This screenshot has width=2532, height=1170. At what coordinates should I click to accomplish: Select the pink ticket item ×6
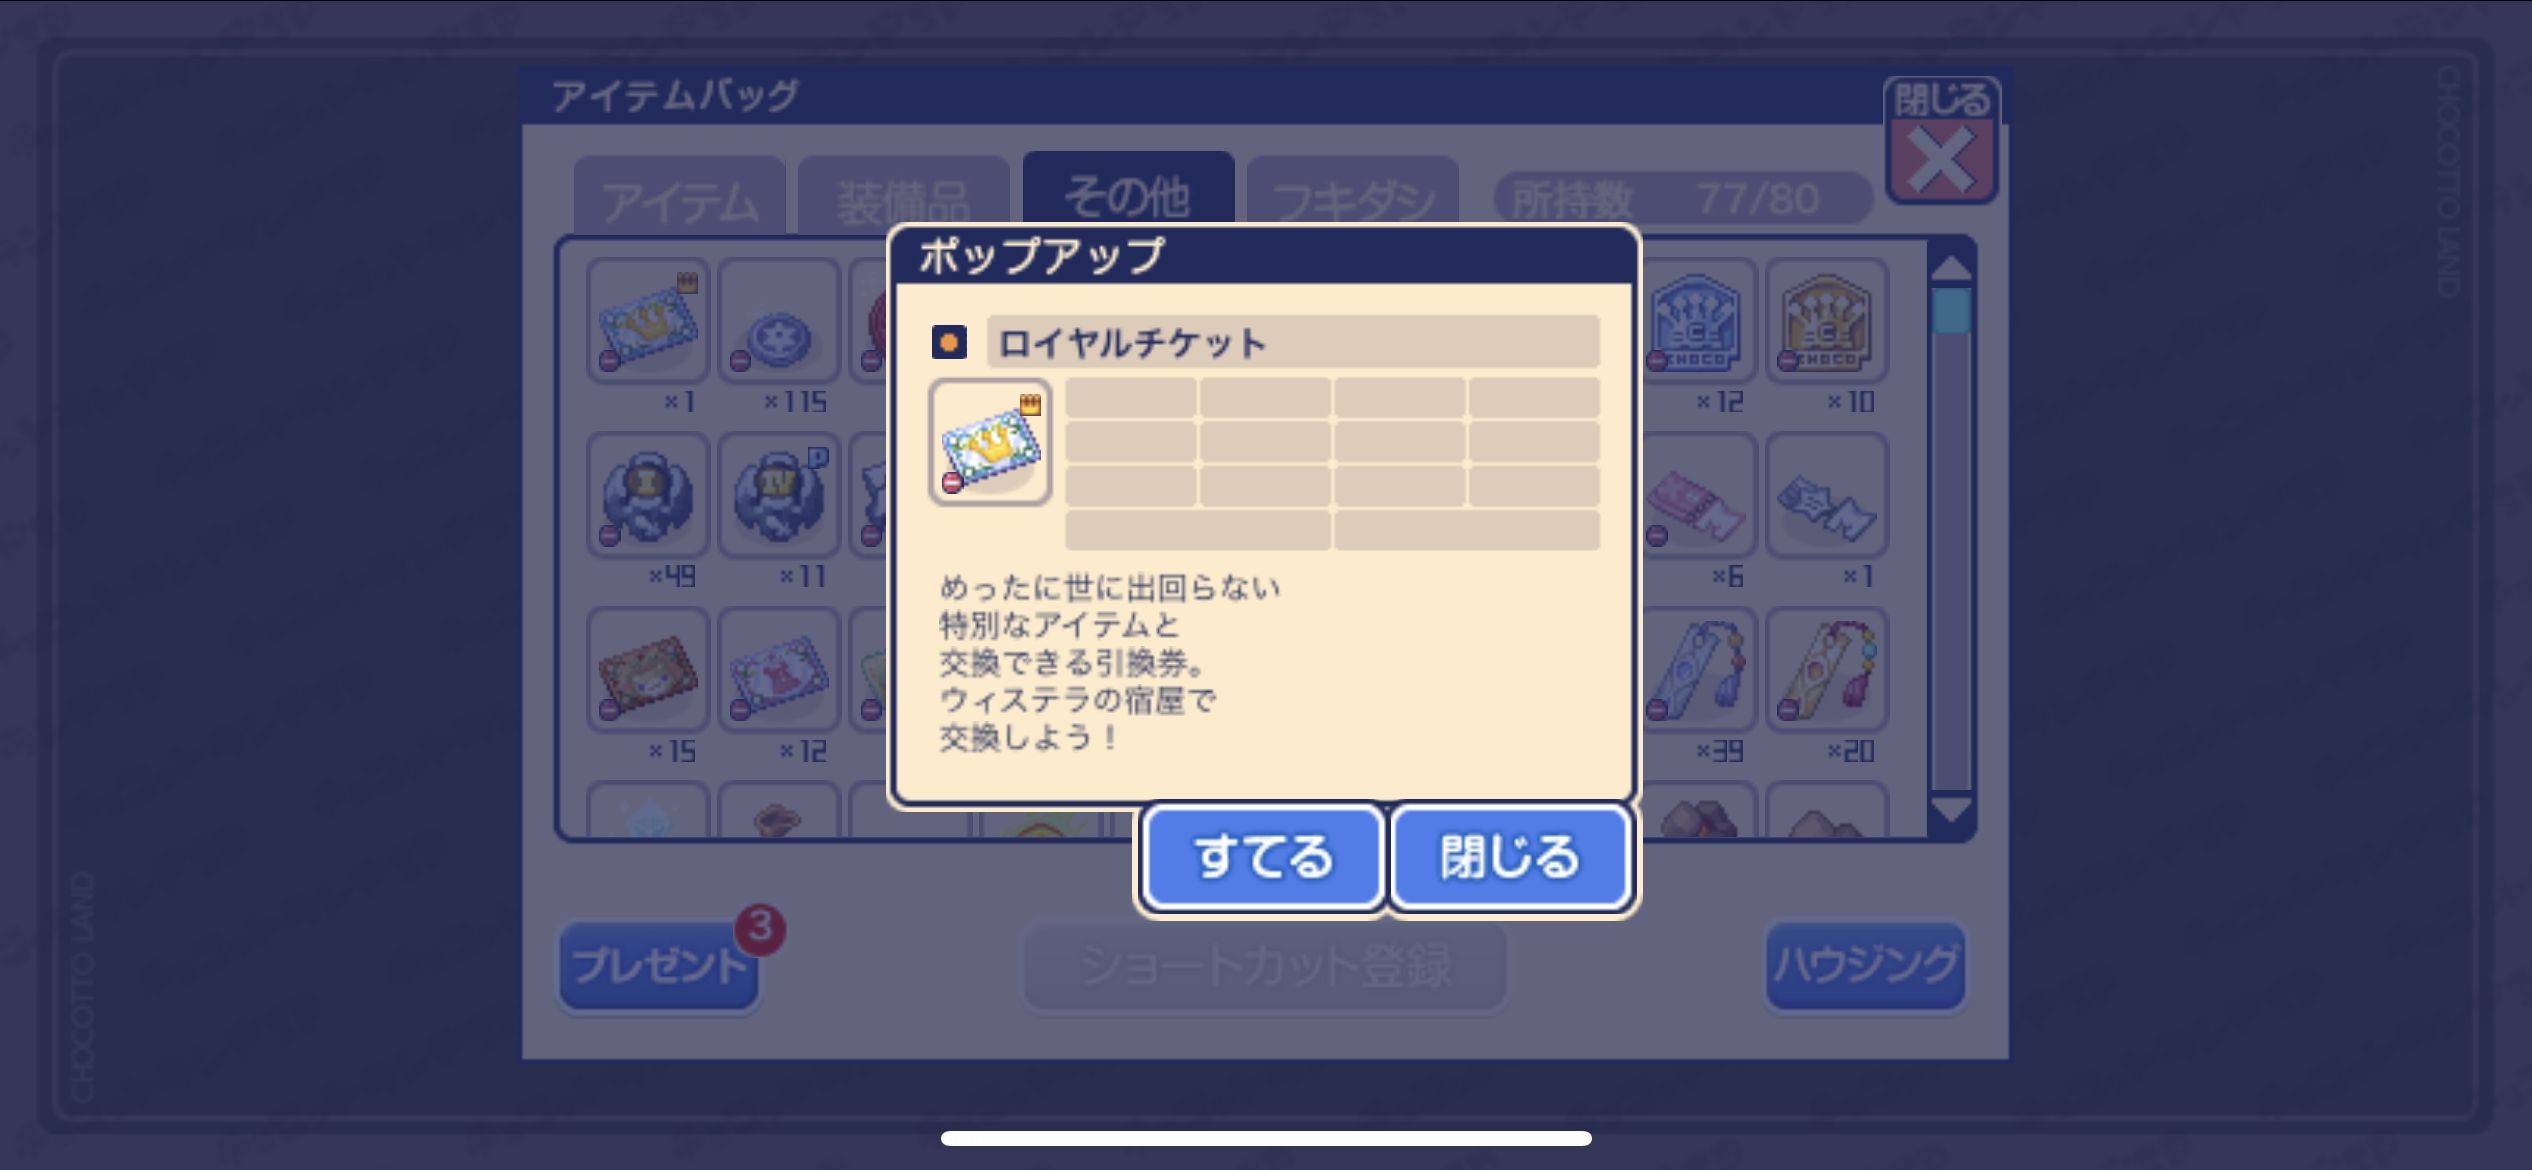1696,495
